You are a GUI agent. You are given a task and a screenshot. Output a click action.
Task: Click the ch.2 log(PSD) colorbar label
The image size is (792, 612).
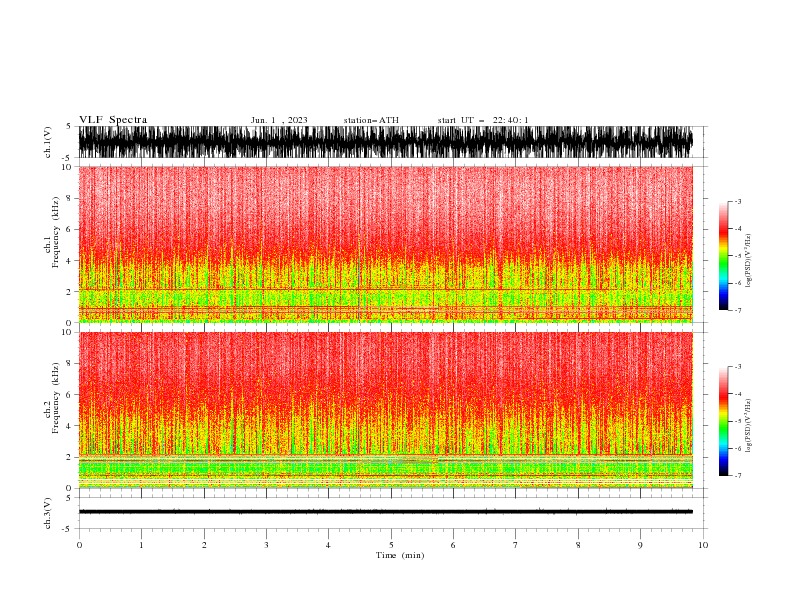(x=749, y=426)
